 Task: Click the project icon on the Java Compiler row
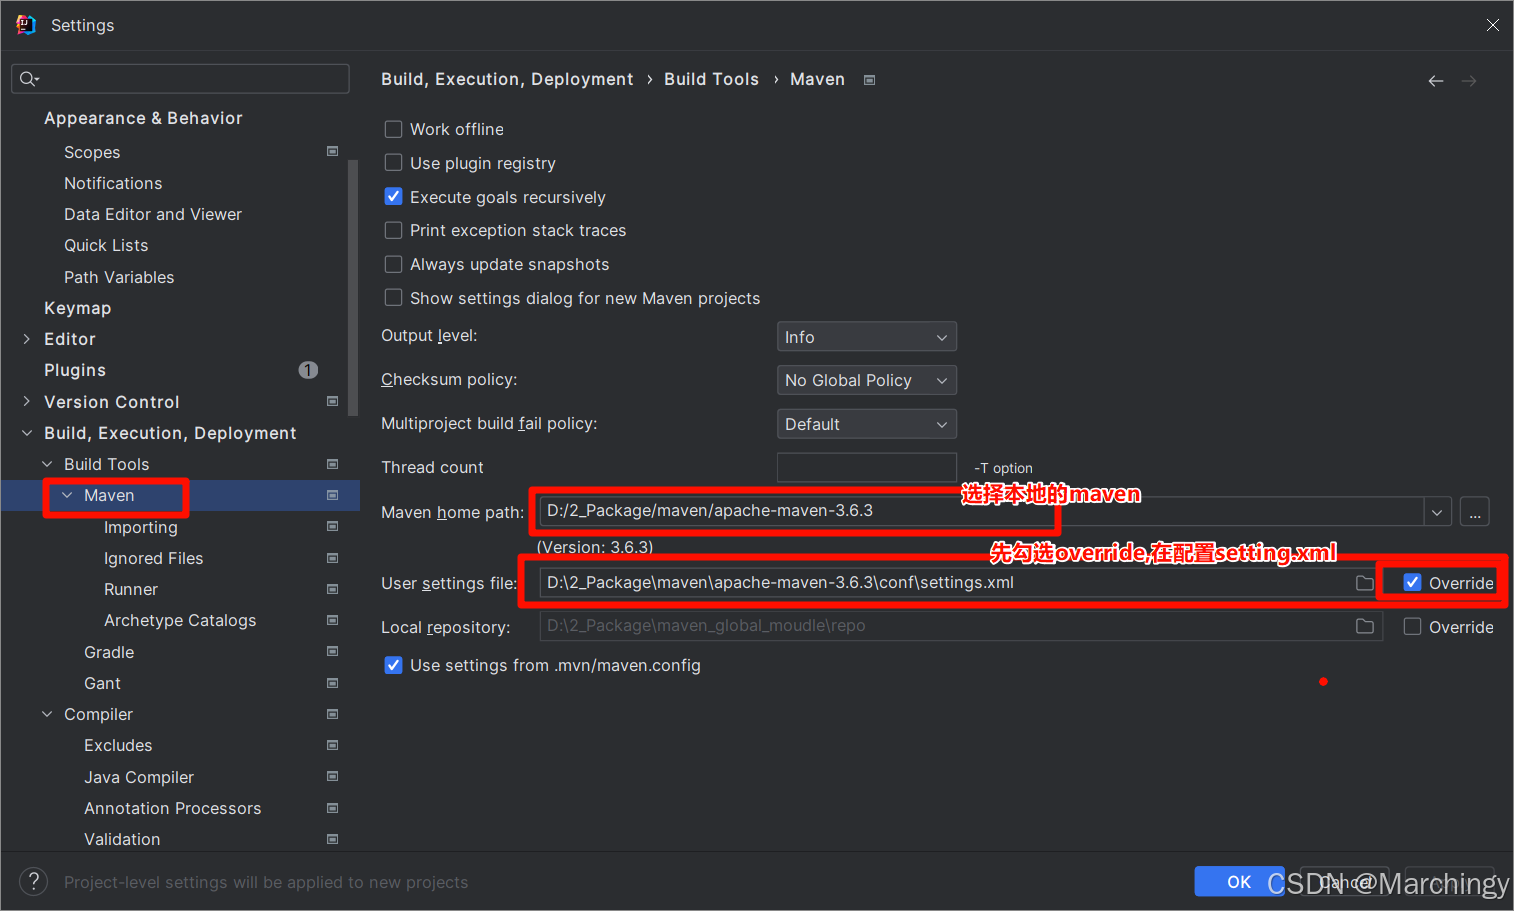click(333, 777)
